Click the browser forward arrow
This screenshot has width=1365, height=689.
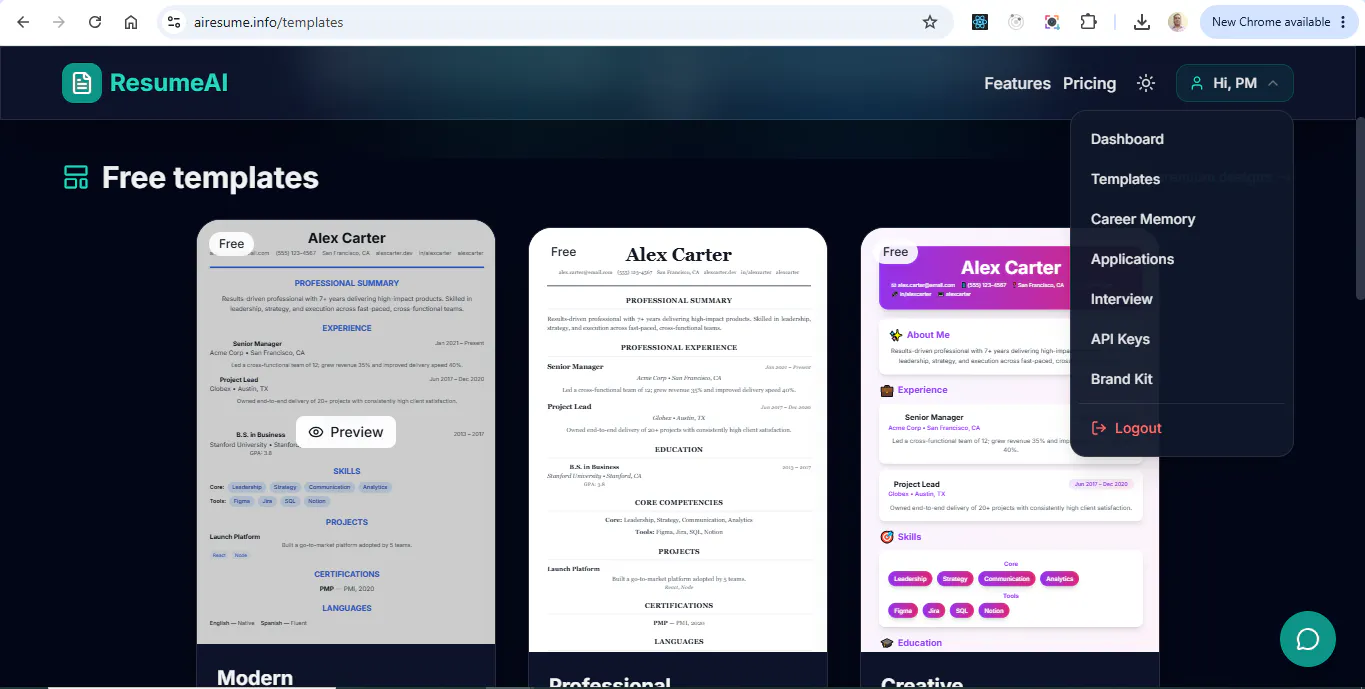click(59, 22)
